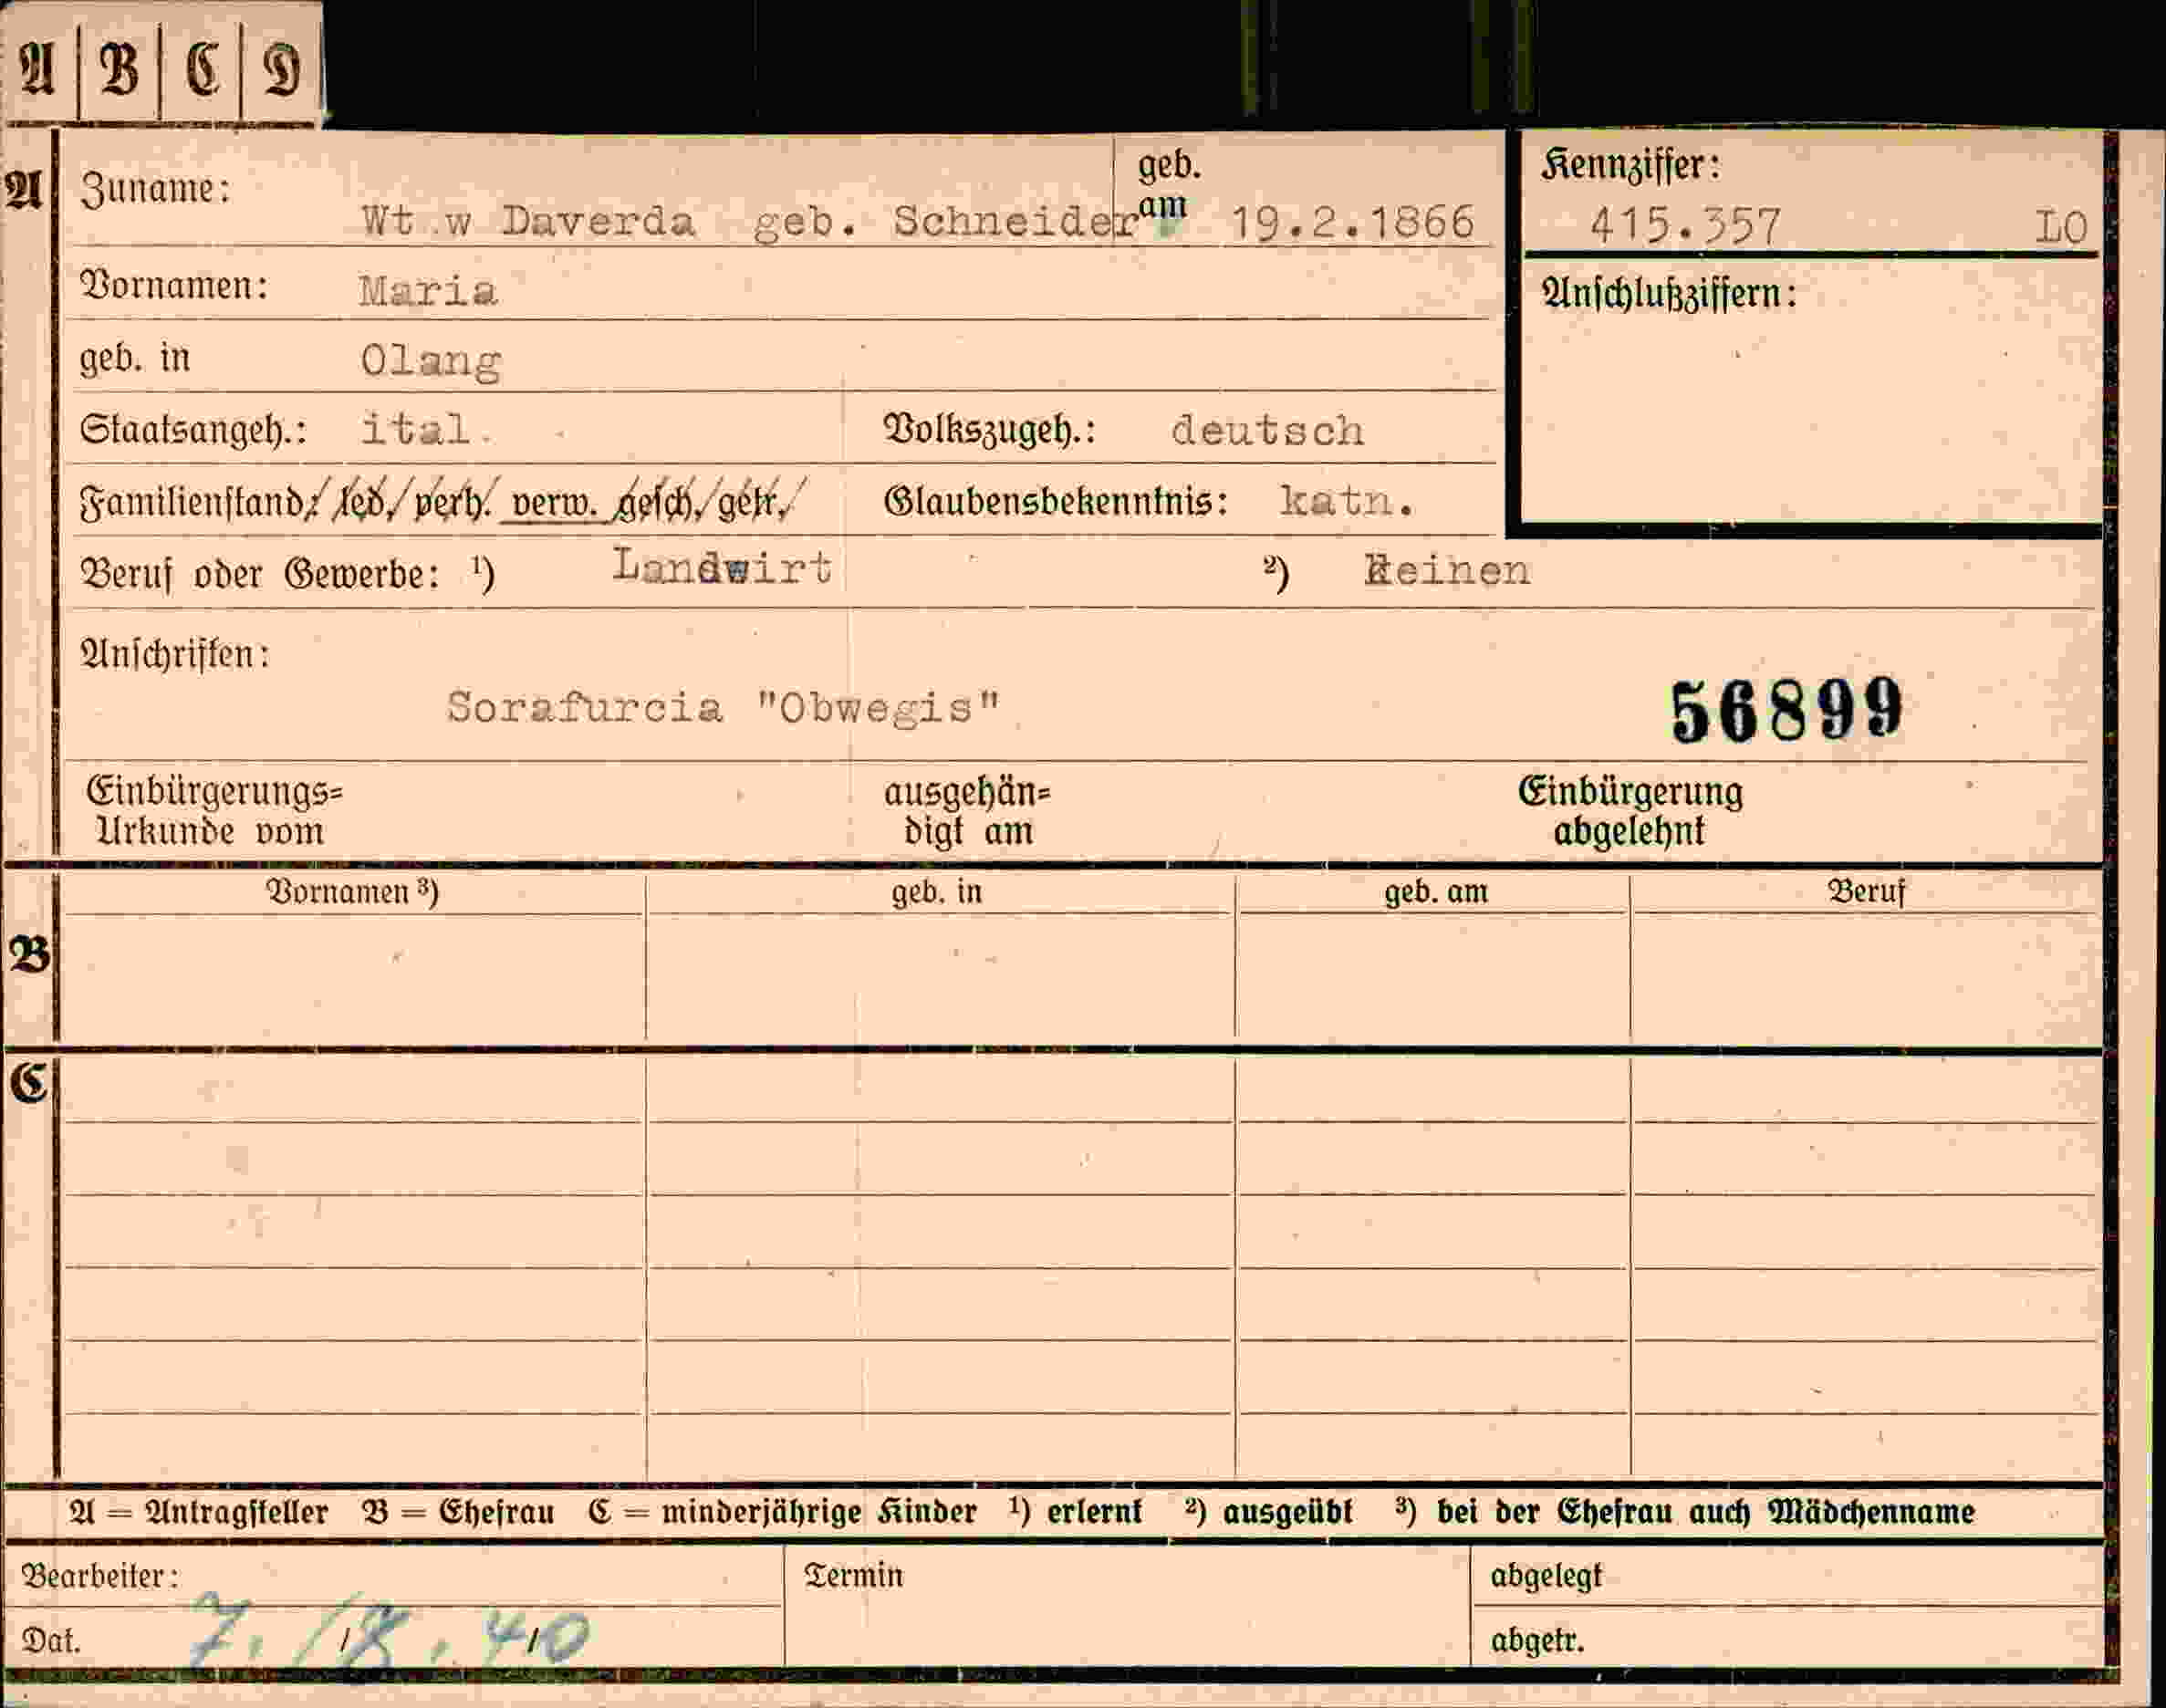Image resolution: width=2166 pixels, height=1708 pixels.
Task: Click the 'Zuname:' field label
Action: tap(155, 189)
